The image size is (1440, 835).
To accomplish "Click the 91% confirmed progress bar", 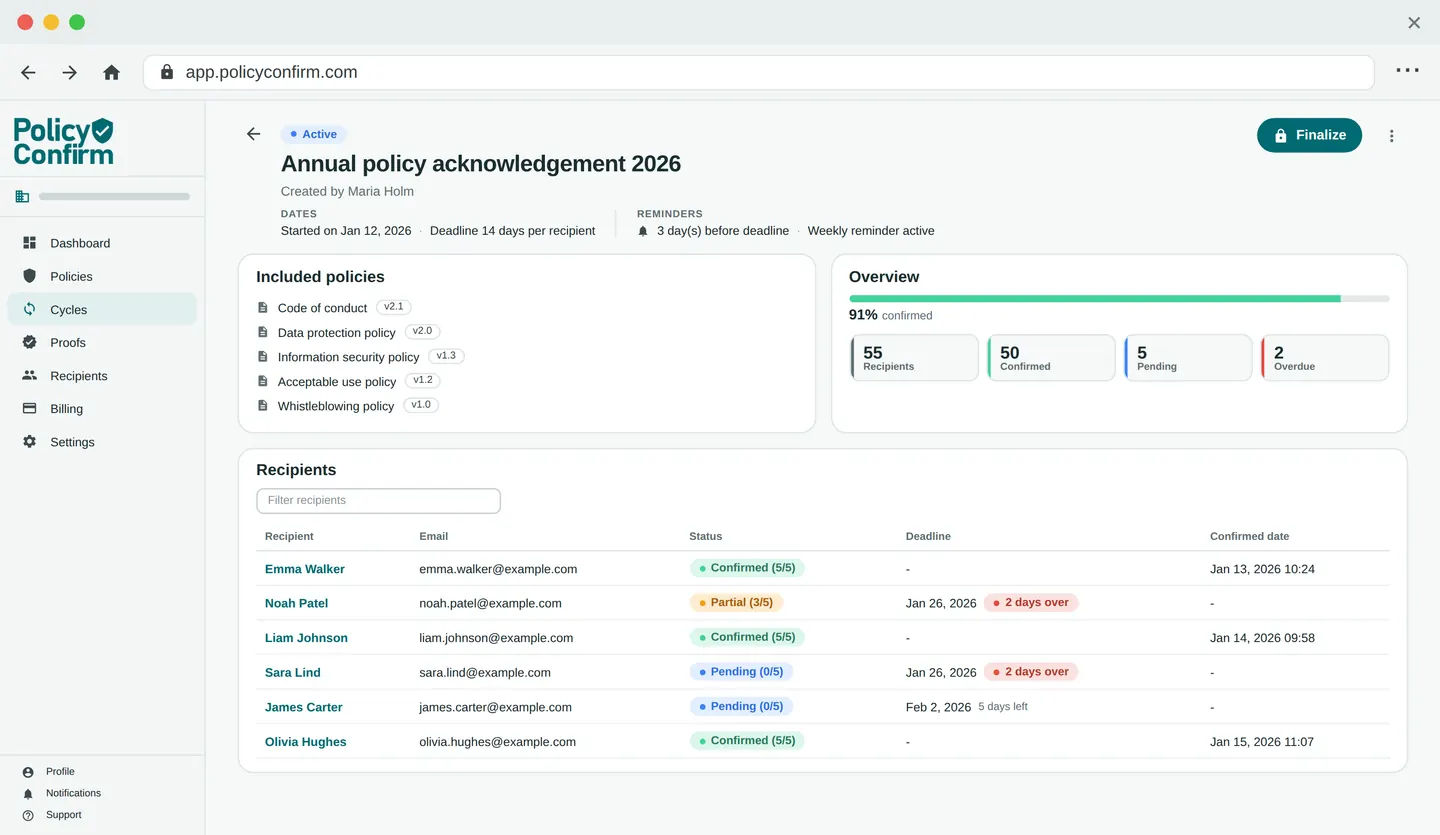I will 1119,298.
